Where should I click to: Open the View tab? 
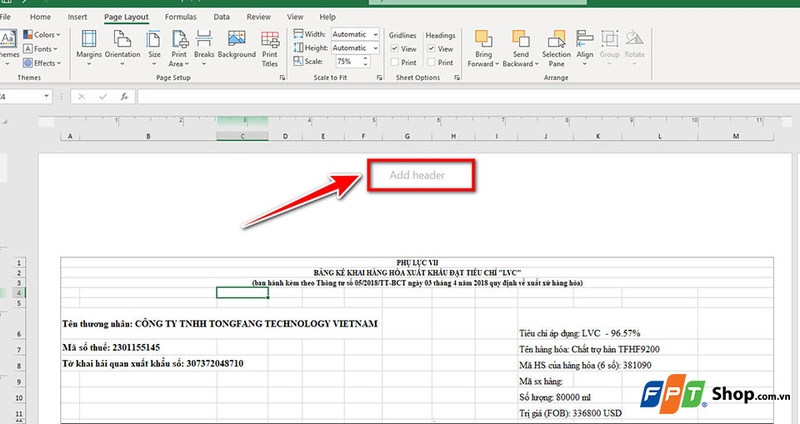coord(295,17)
